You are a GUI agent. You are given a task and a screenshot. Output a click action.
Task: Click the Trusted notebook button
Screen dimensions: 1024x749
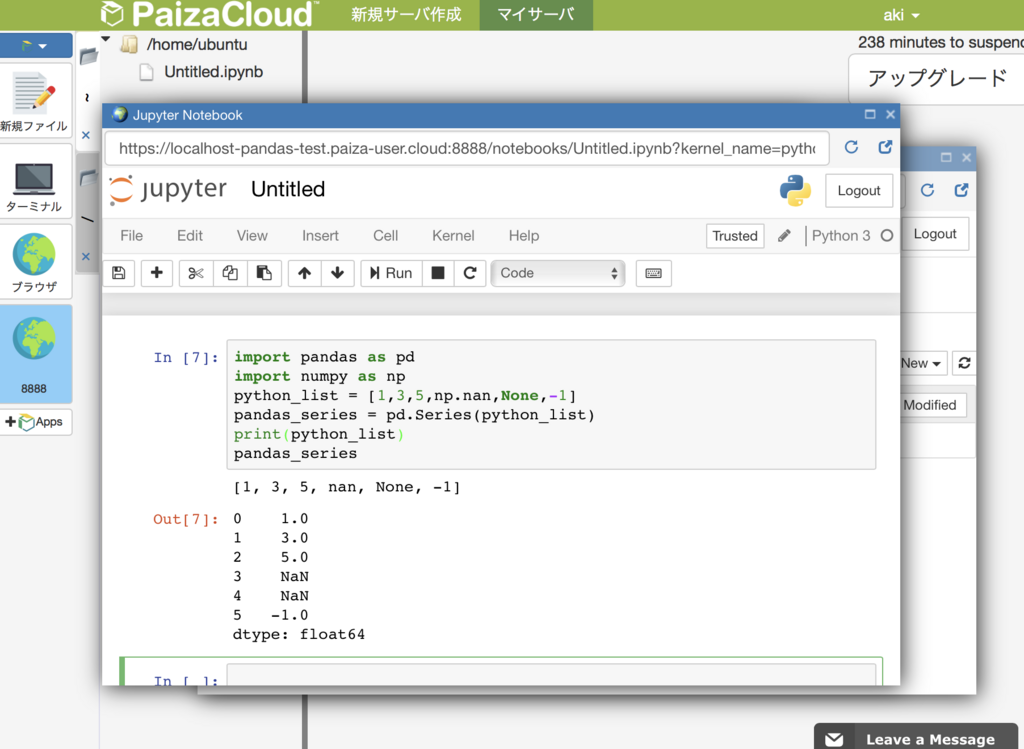735,236
